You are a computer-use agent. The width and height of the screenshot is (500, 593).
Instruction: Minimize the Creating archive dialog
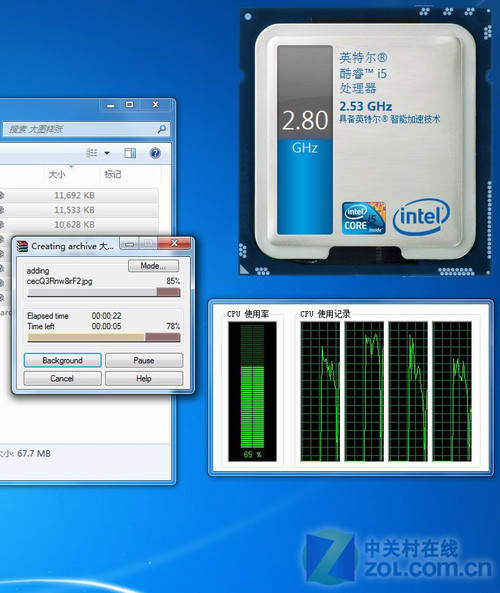pos(129,244)
